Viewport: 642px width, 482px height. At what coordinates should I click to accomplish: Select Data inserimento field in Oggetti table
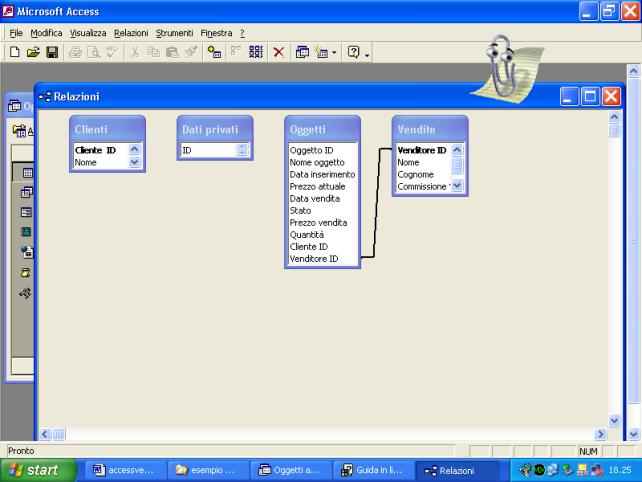pos(322,174)
